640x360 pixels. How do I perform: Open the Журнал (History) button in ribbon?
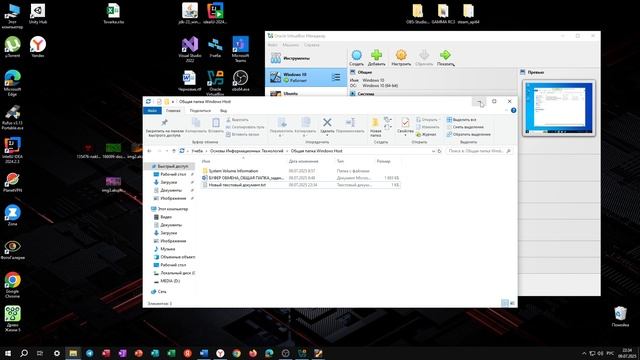pyautogui.click(x=426, y=134)
